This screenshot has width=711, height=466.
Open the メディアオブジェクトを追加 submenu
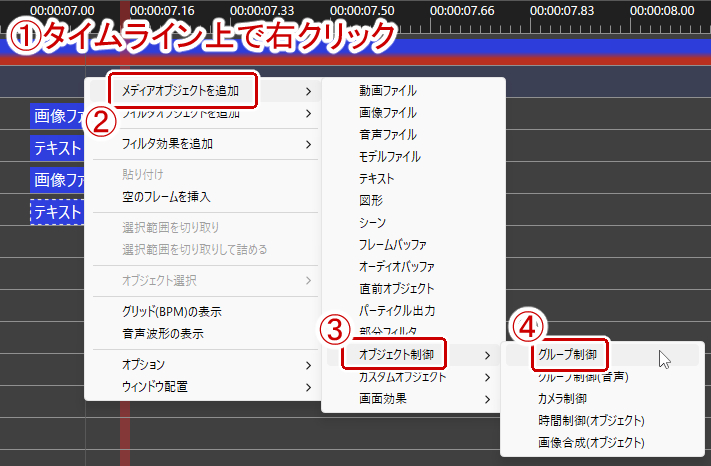[180, 91]
